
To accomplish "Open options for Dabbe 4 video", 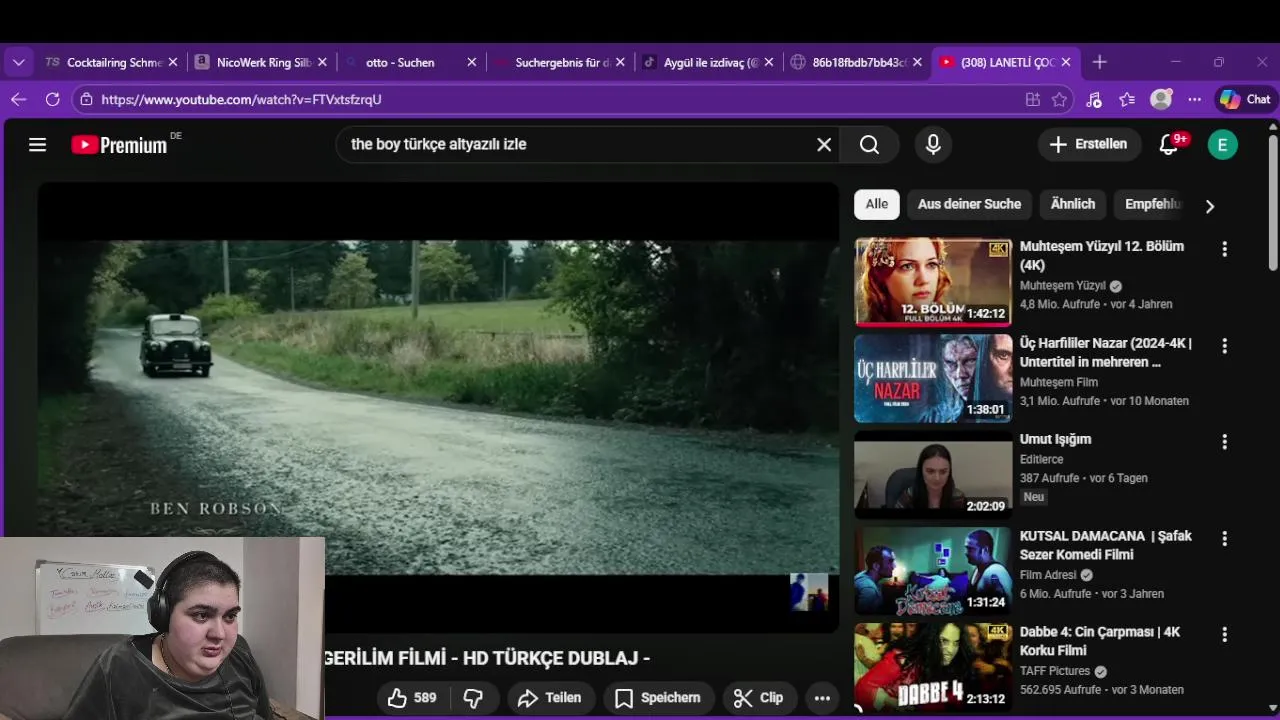I will click(x=1224, y=635).
